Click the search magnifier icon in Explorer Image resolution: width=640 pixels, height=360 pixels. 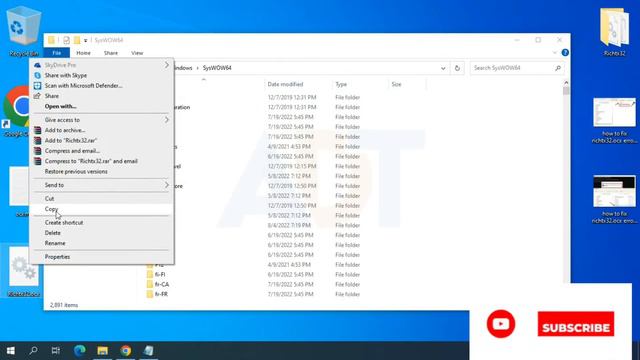pyautogui.click(x=558, y=68)
